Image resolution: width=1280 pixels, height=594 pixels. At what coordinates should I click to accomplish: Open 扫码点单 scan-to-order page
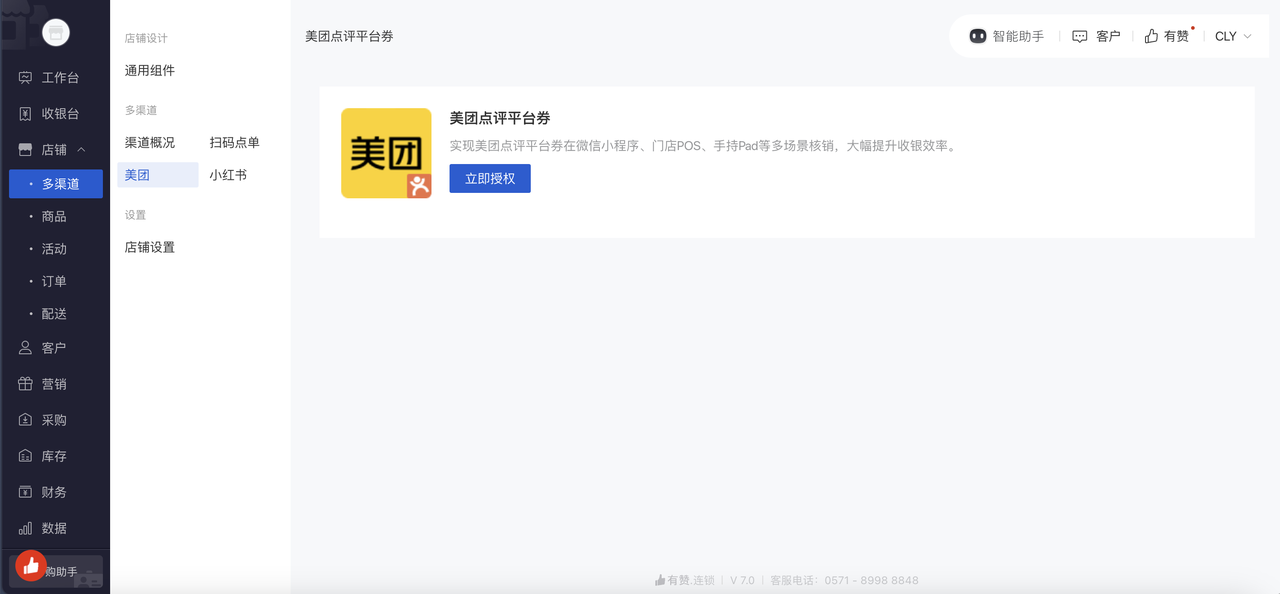(x=235, y=143)
